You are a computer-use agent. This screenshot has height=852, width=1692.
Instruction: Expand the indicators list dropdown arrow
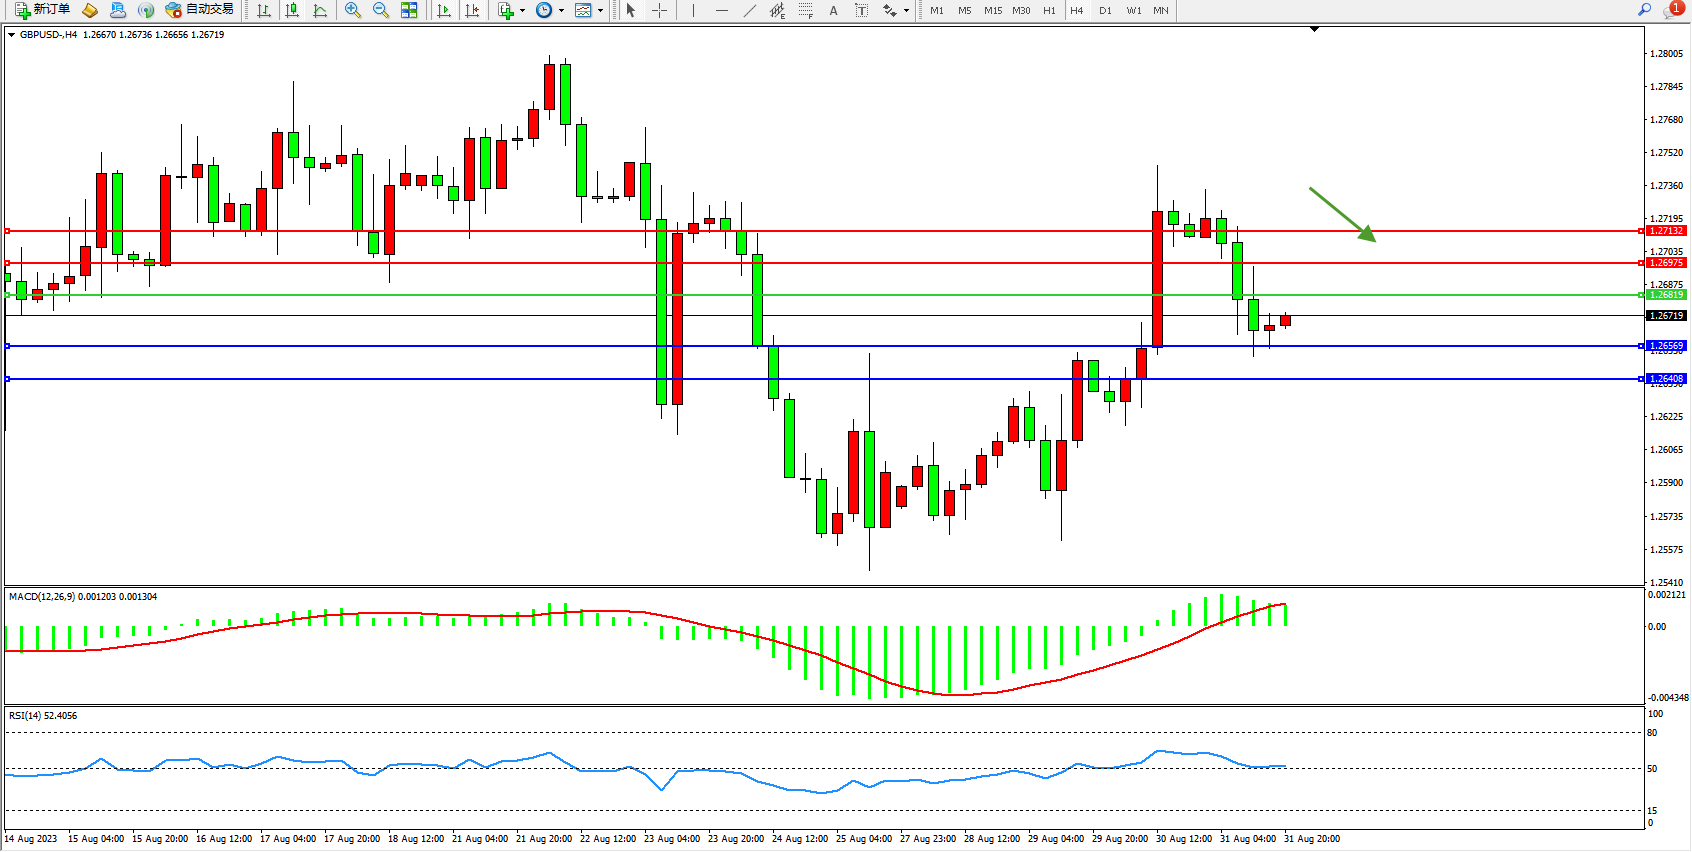tap(522, 11)
